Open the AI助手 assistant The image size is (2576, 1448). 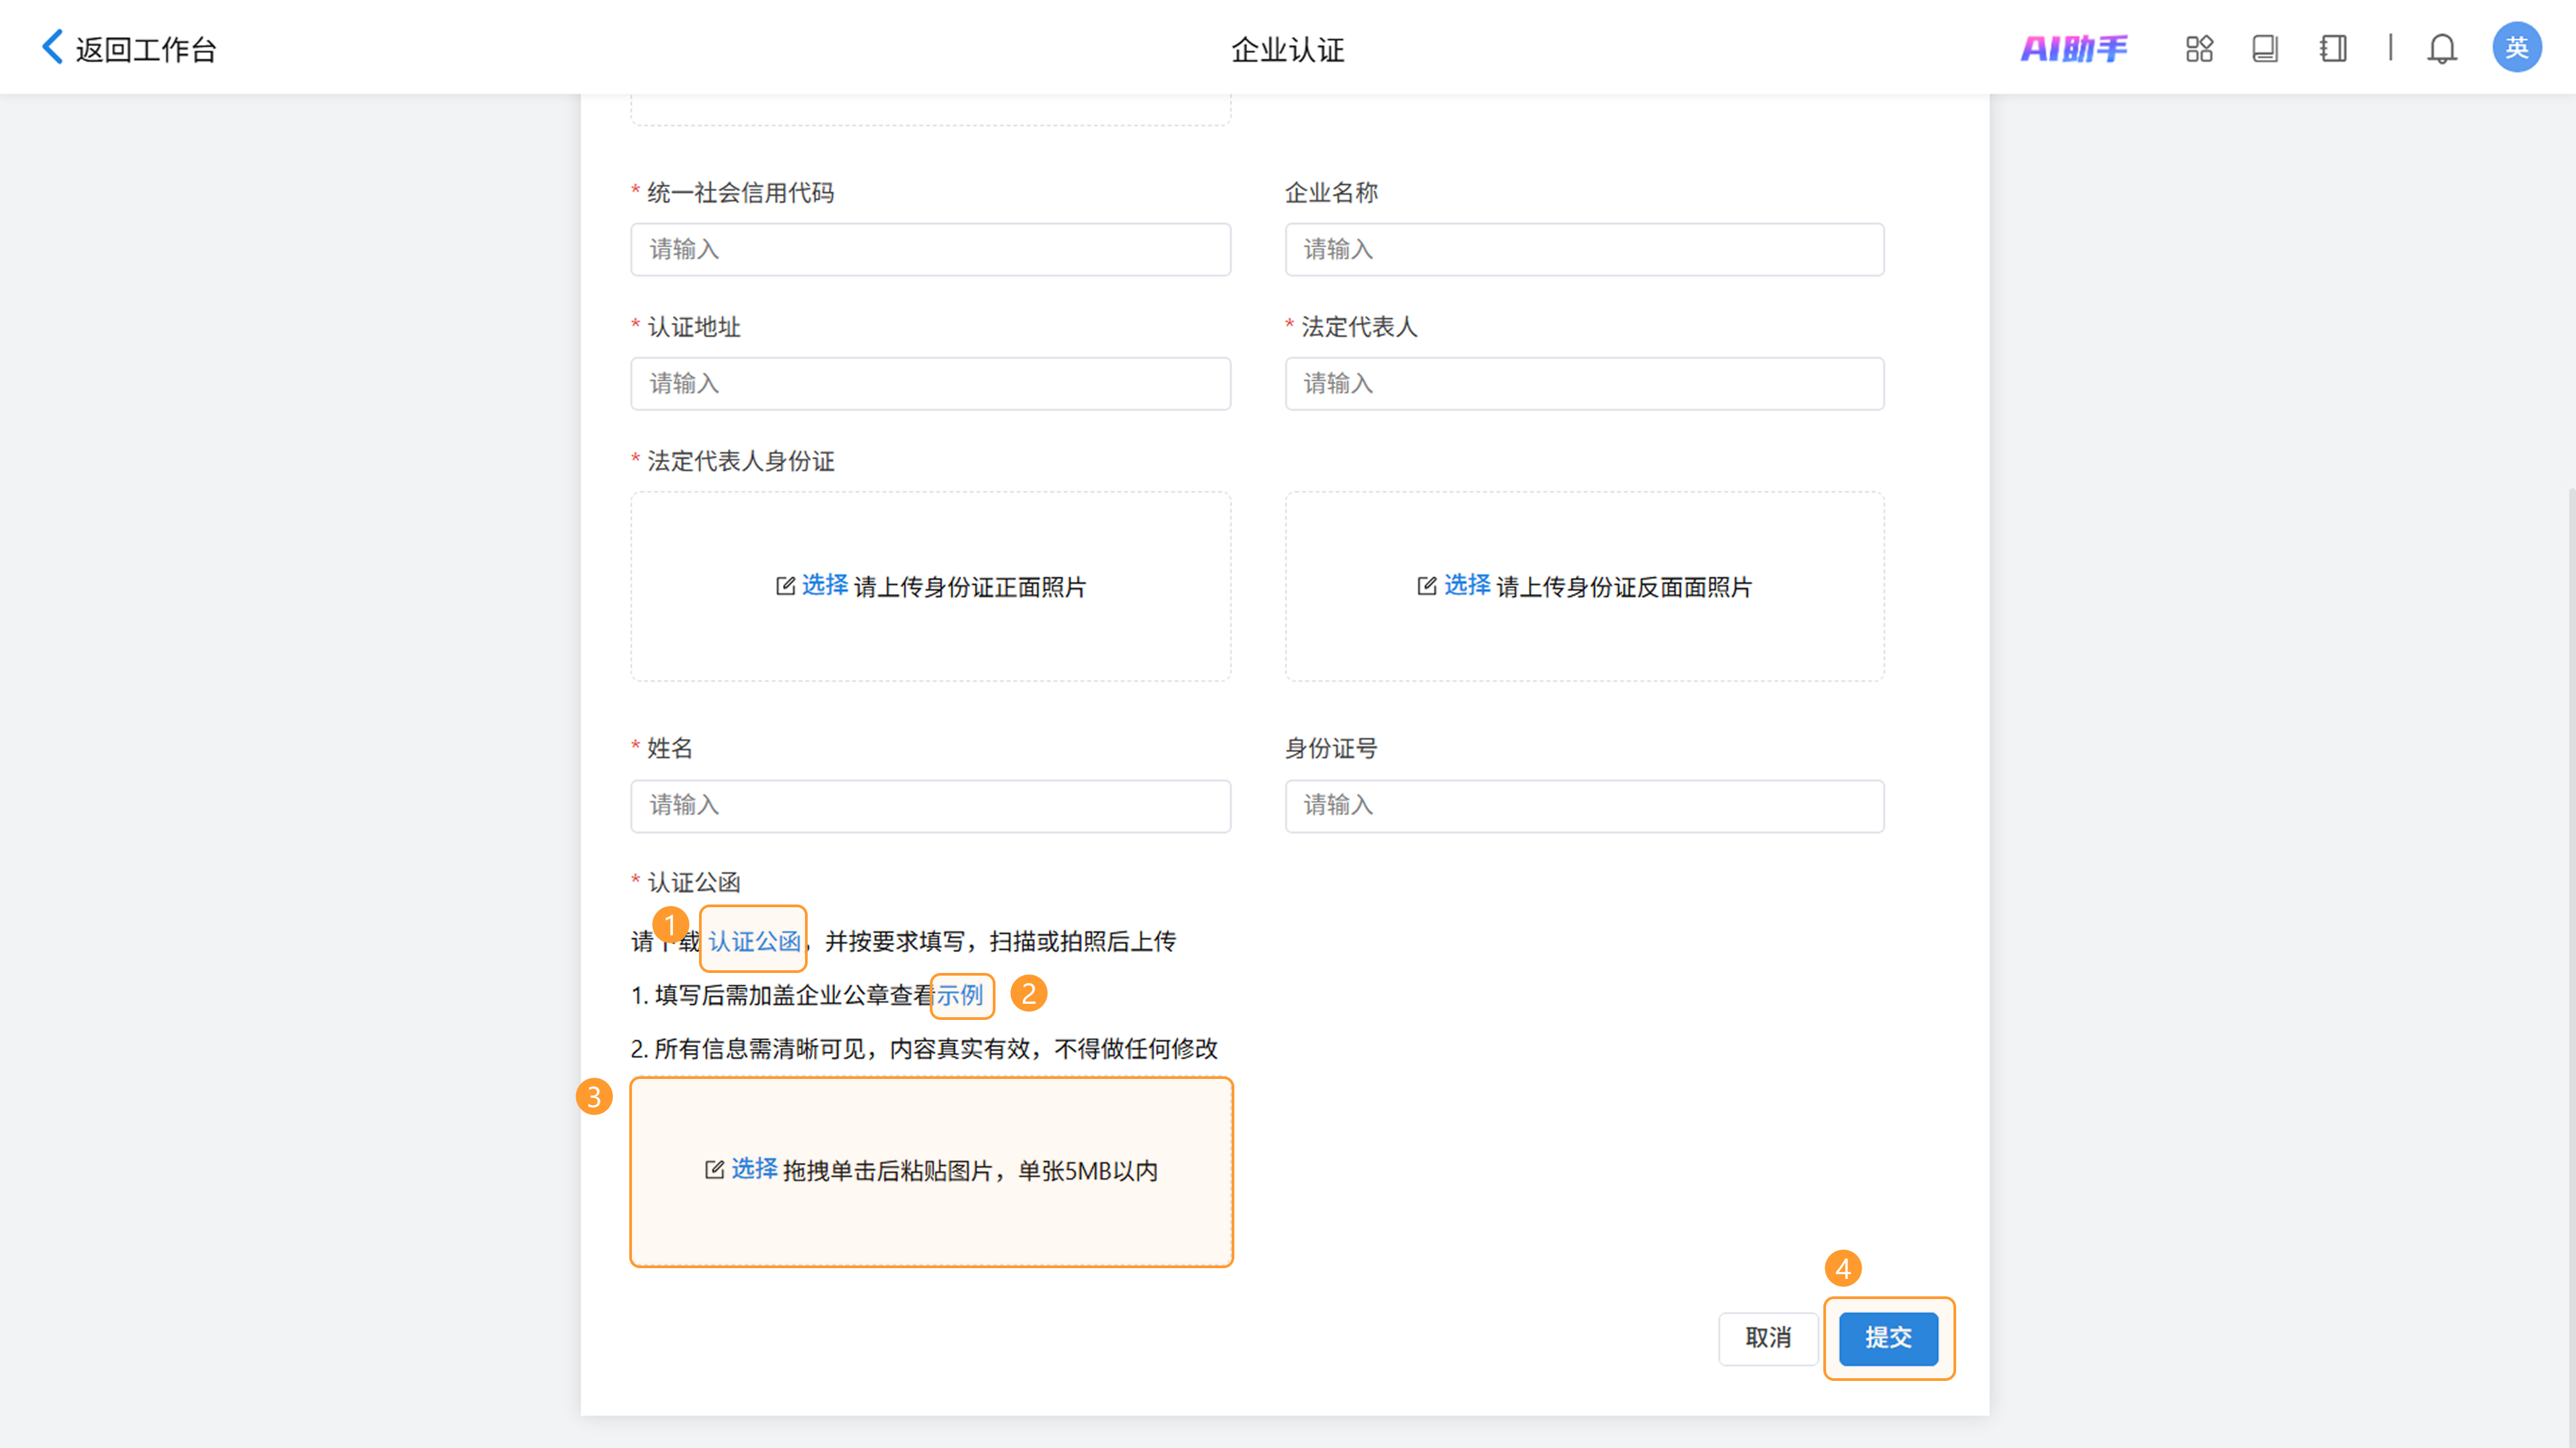tap(2074, 48)
